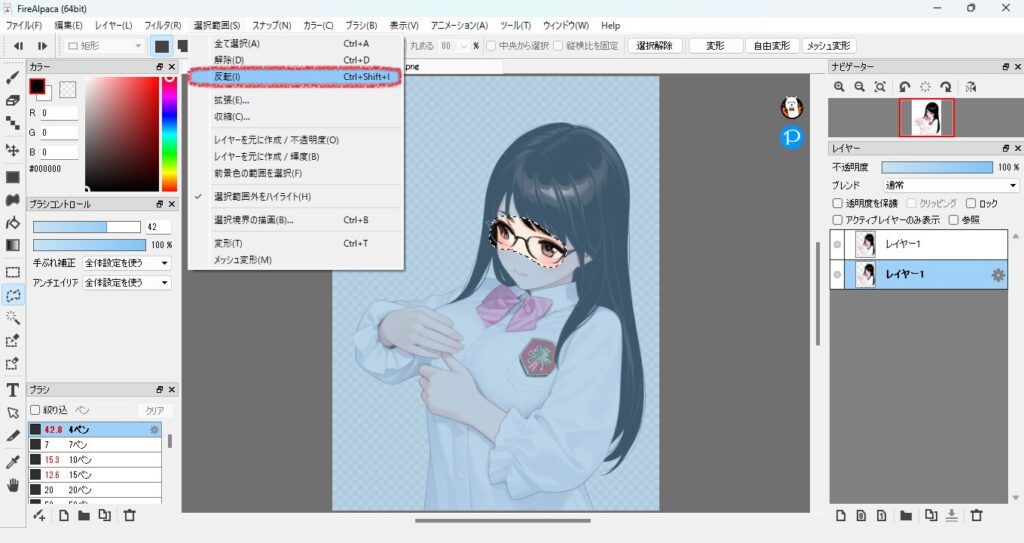Click the メッシュ変形 toolbar button

pos(828,46)
